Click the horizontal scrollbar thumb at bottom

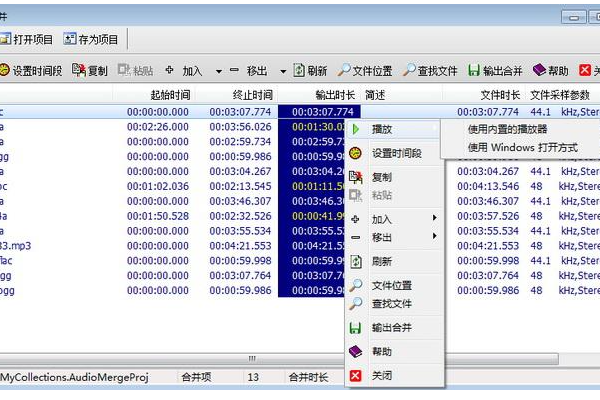[x=279, y=359]
